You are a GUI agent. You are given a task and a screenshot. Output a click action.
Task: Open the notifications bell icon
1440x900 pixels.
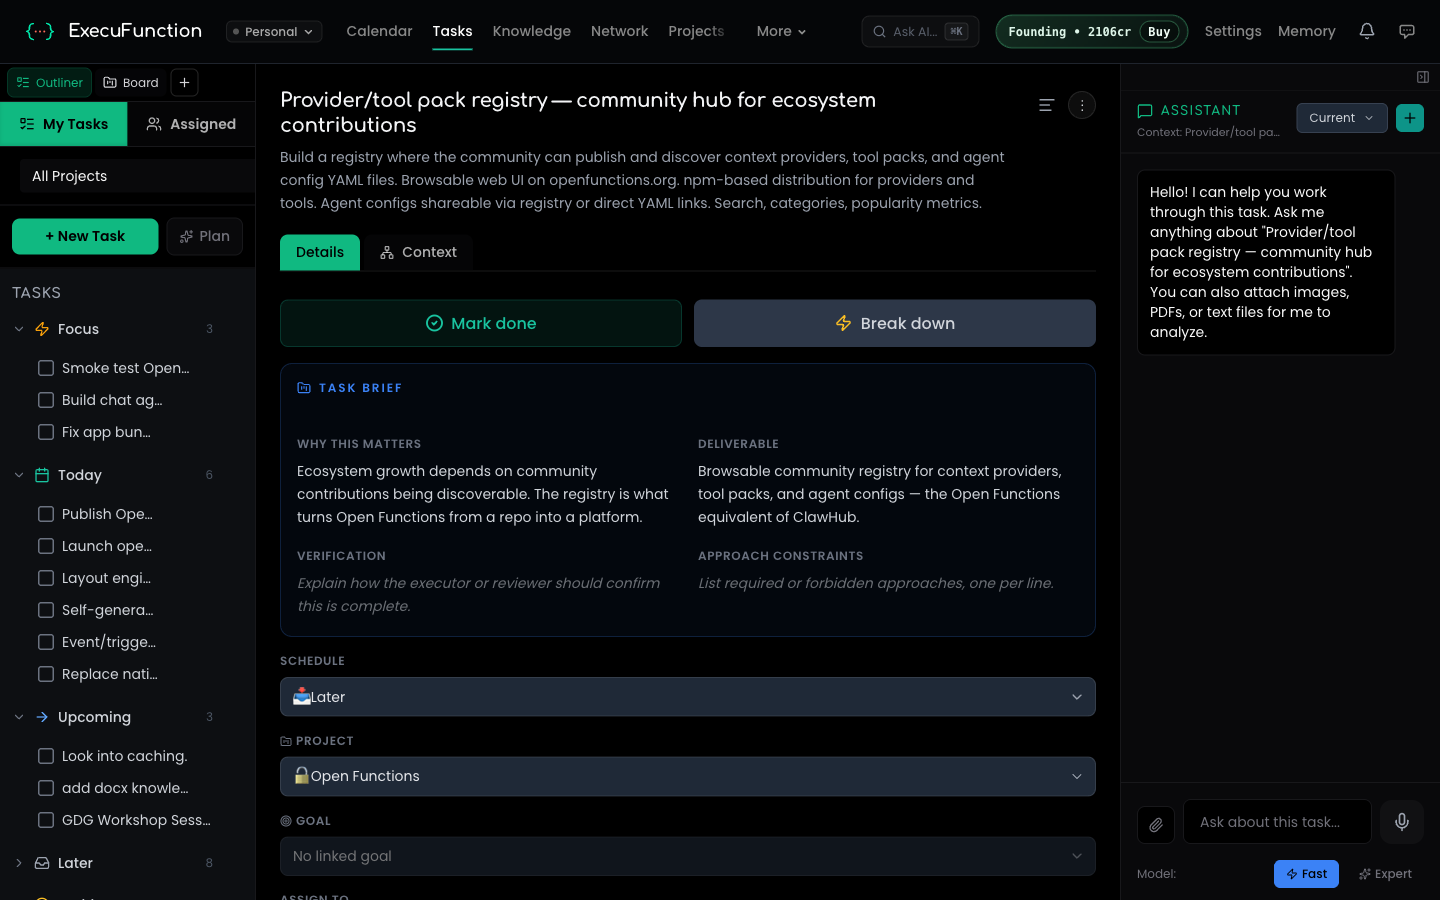point(1367,31)
